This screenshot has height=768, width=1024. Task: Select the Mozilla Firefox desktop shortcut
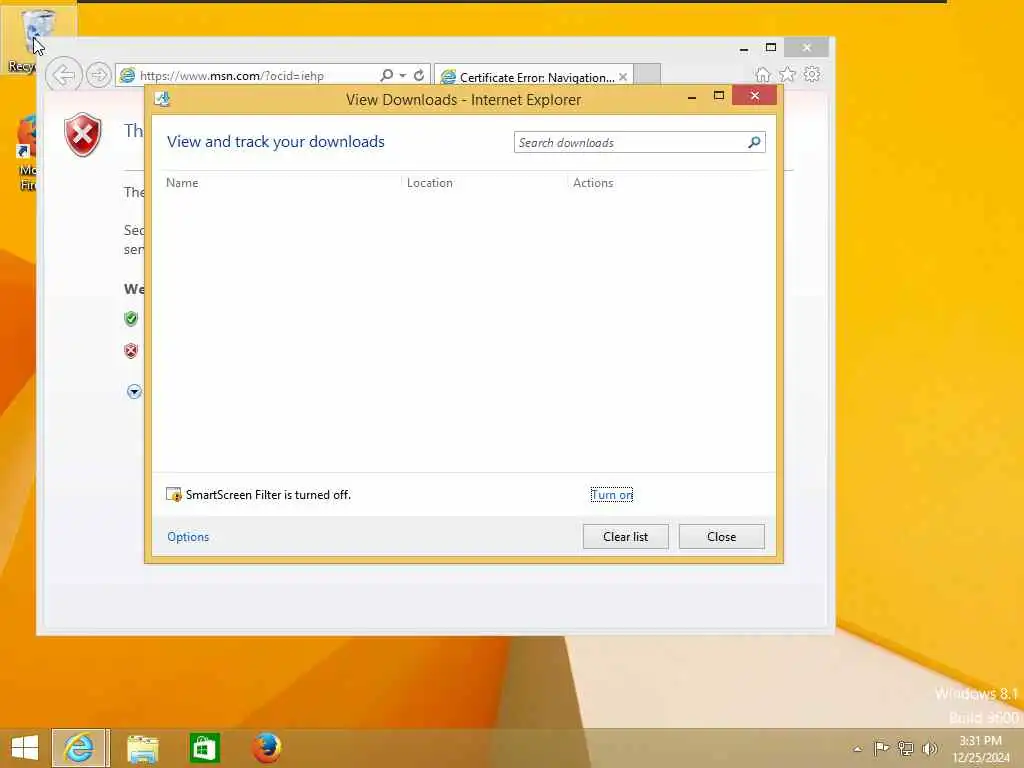[x=27, y=153]
